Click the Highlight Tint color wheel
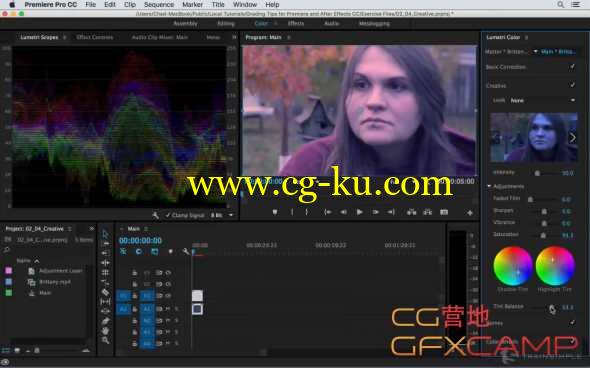590x368 pixels. pos(555,266)
